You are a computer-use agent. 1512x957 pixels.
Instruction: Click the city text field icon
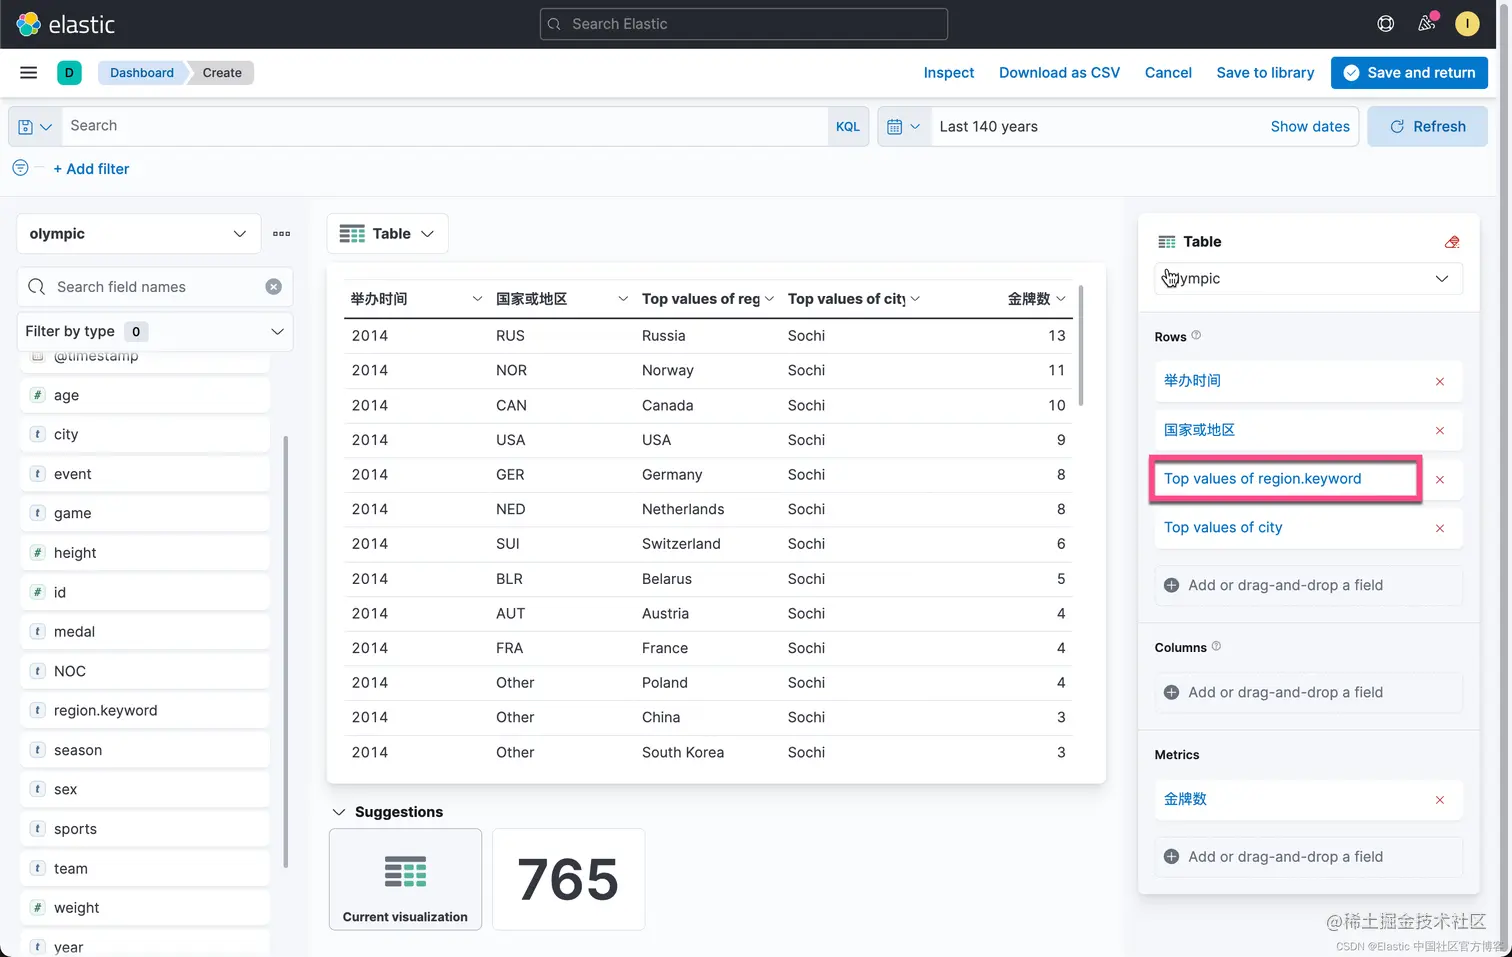click(x=38, y=434)
